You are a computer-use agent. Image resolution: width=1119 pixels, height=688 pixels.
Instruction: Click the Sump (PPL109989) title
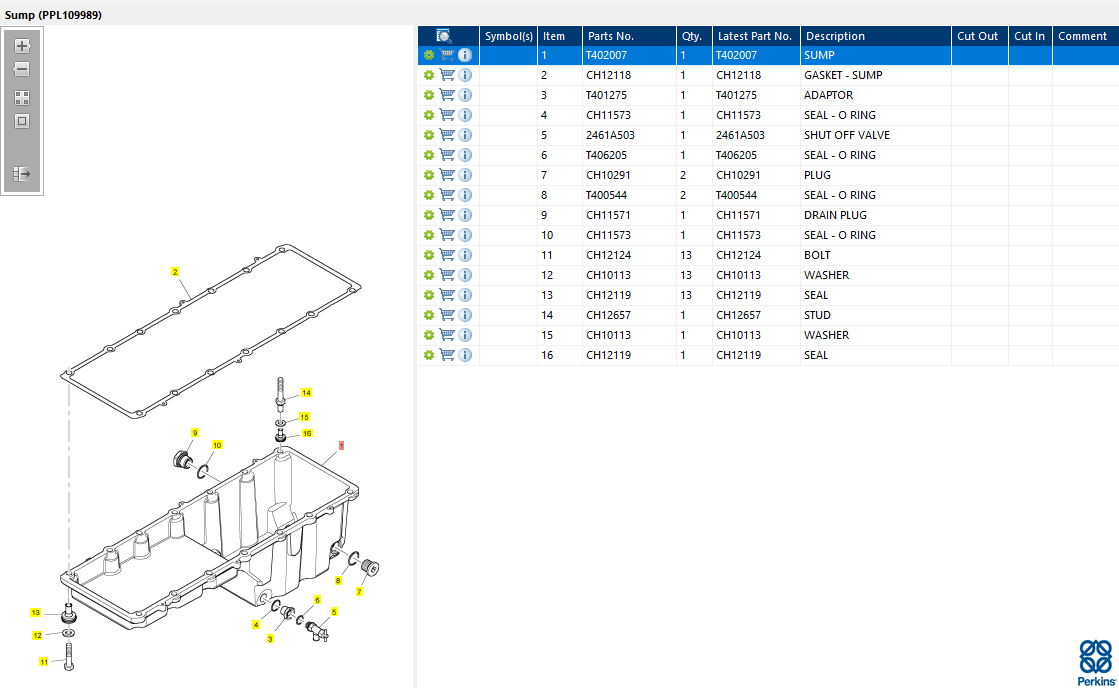click(x=54, y=15)
